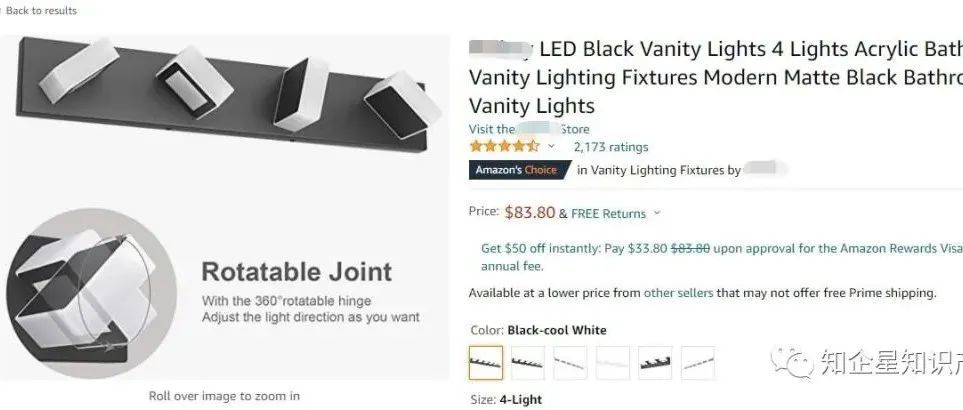Click the Amazon's Choice badge

point(517,170)
